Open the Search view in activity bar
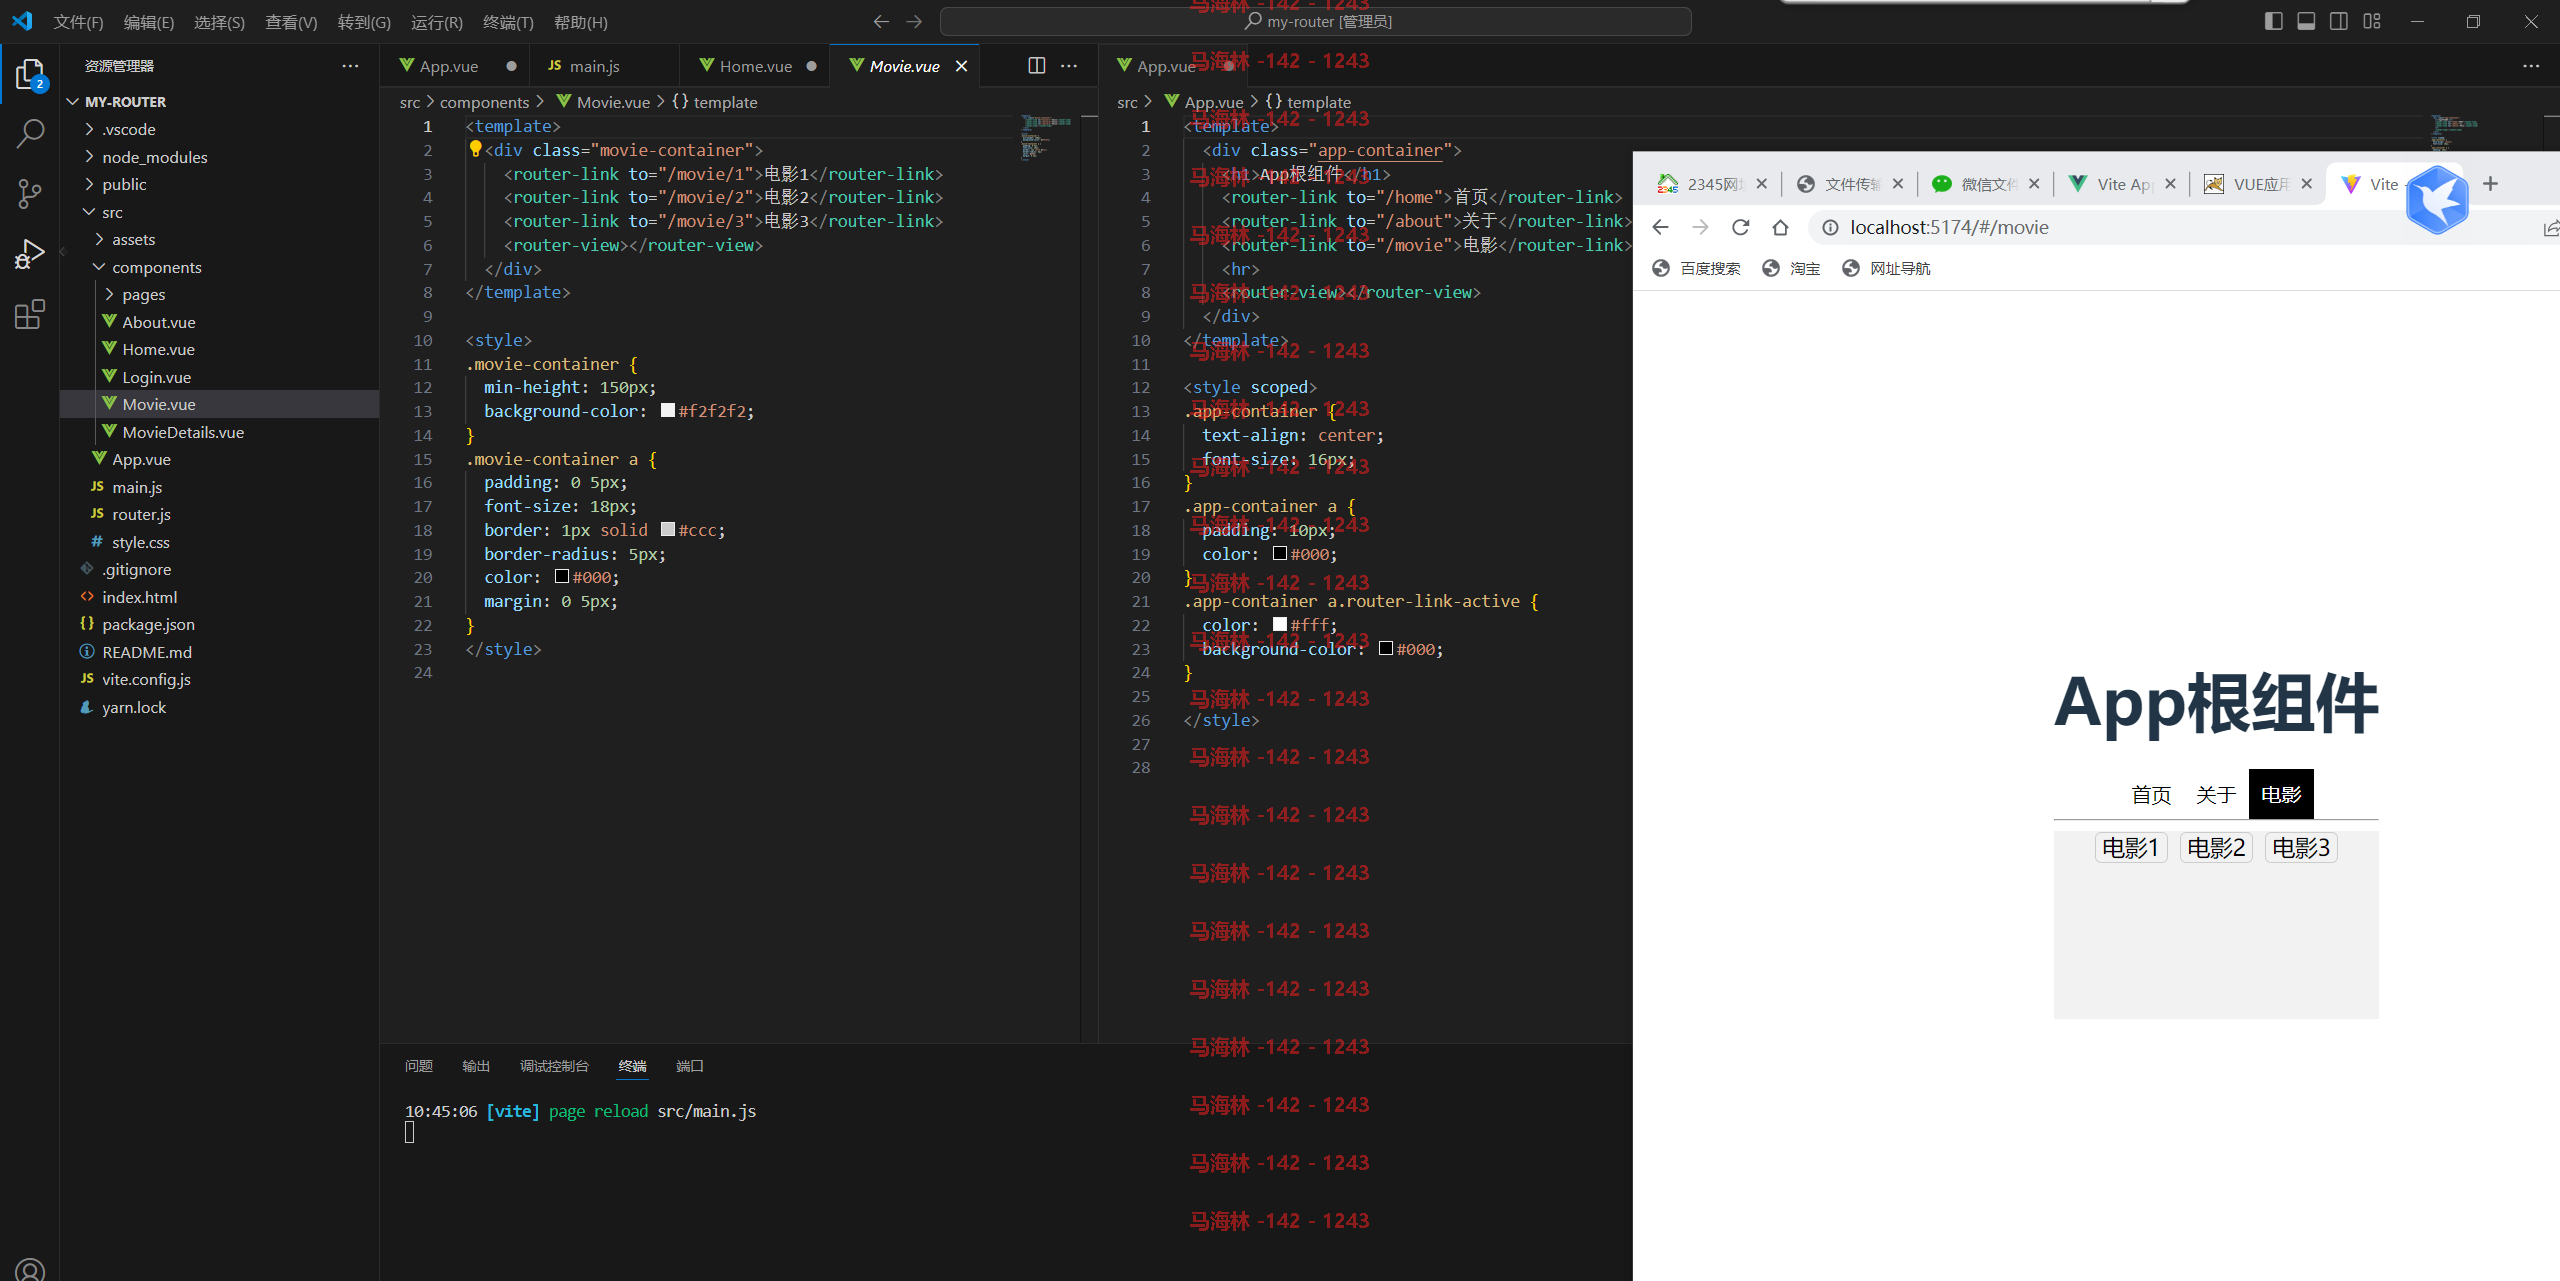Viewport: 2560px width, 1281px height. (x=30, y=133)
